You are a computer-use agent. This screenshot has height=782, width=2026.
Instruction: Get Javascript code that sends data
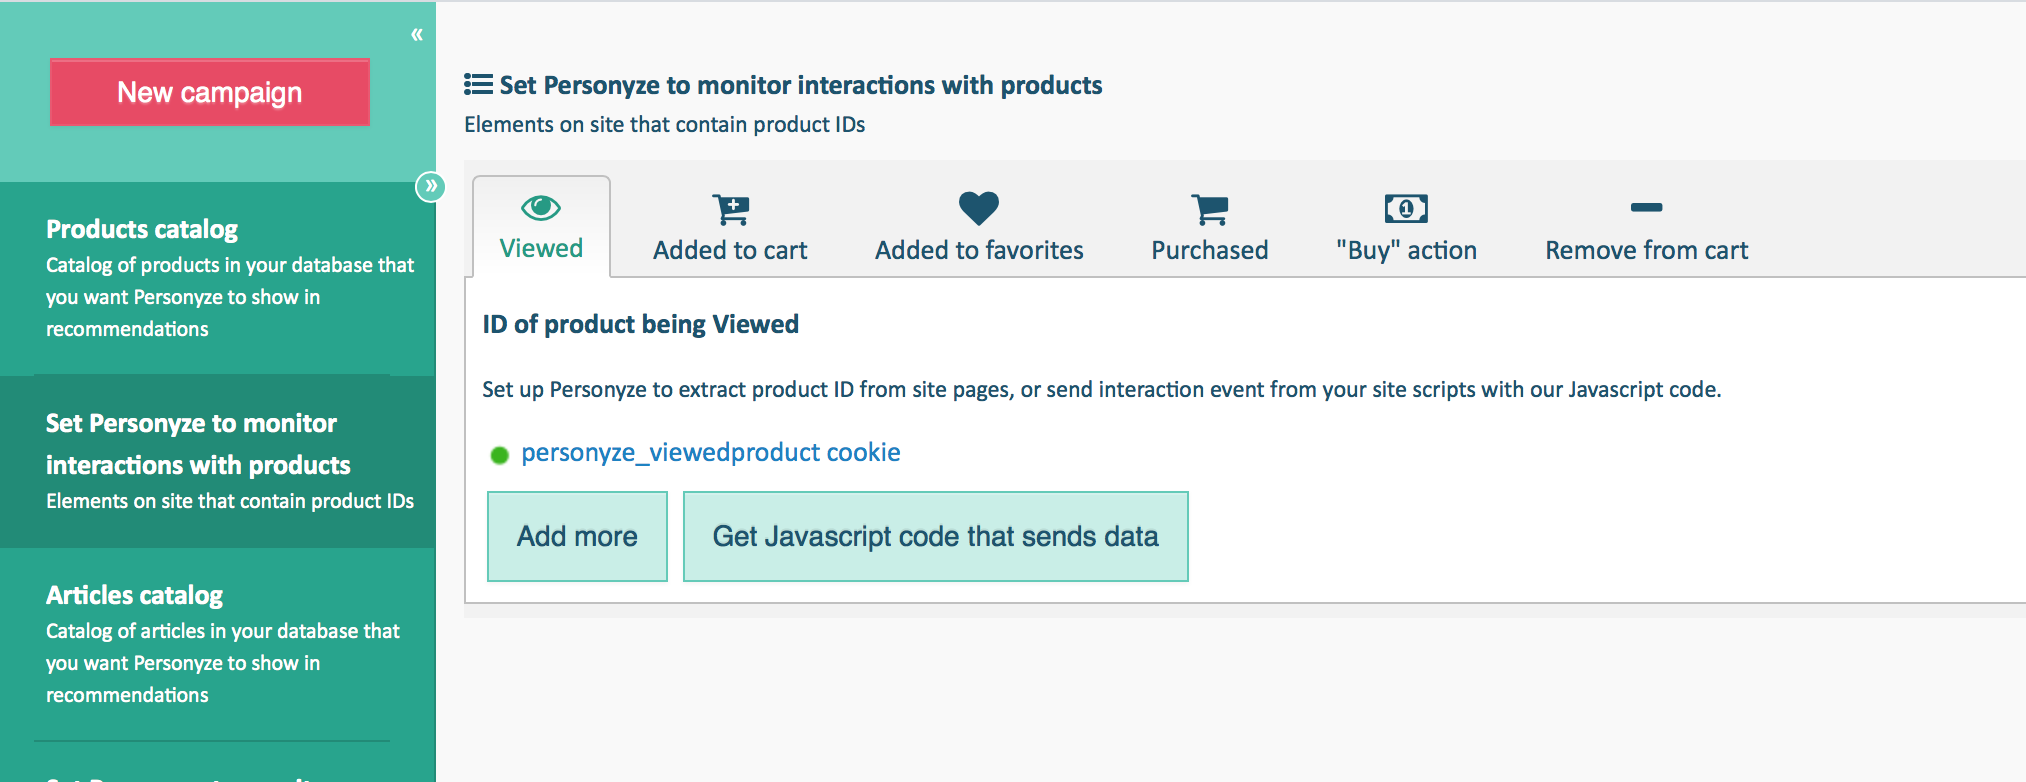tap(935, 536)
